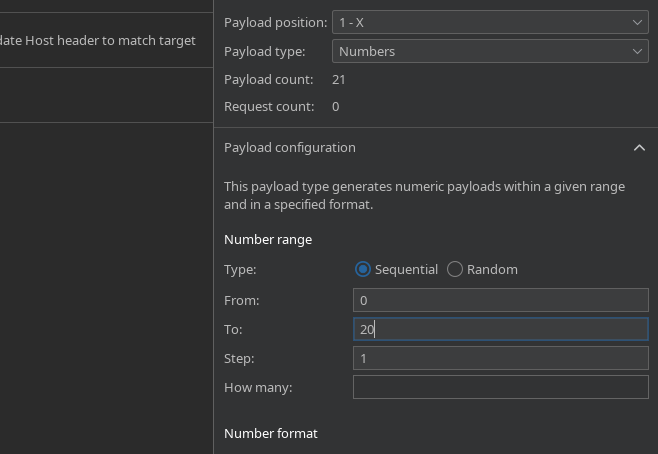Click the Request count value 0

click(x=336, y=106)
